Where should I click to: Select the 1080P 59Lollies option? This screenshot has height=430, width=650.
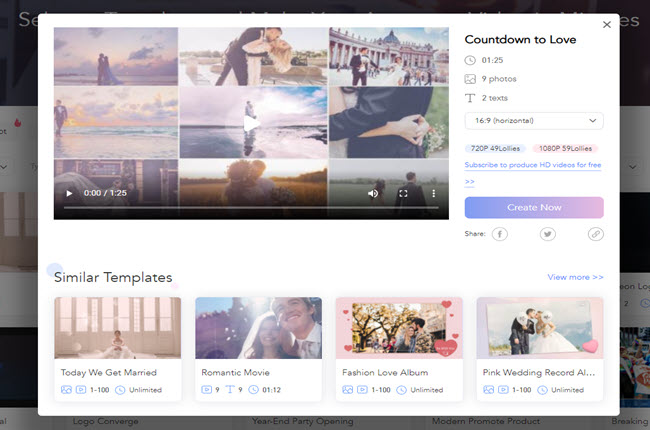pos(565,149)
